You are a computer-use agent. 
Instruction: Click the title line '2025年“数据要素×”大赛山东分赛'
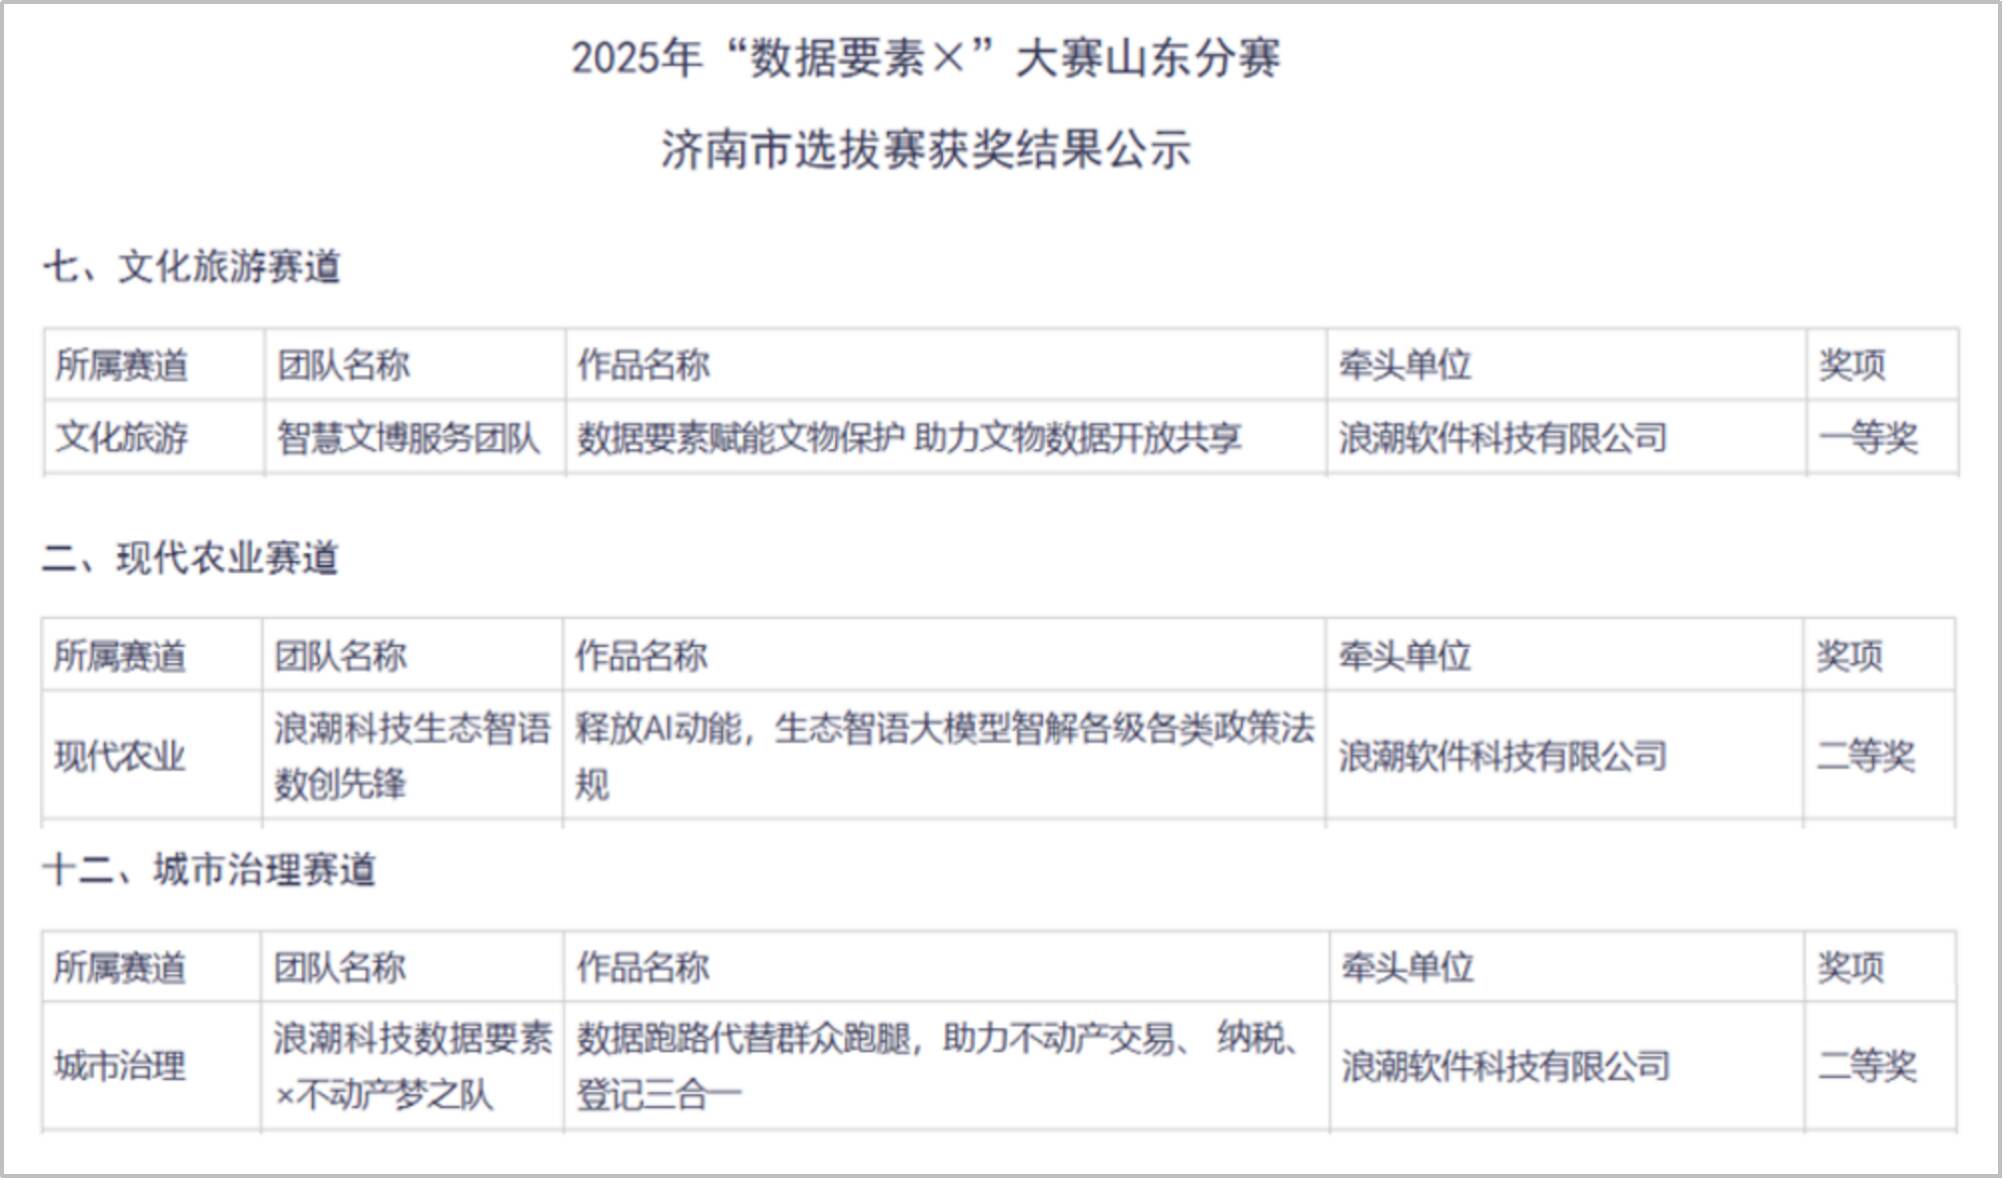(925, 59)
